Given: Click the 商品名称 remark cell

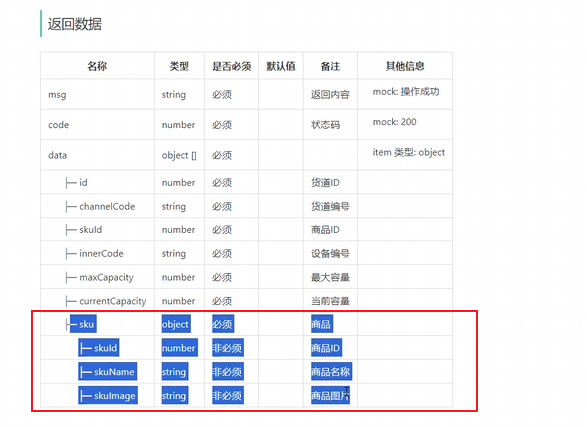Looking at the screenshot, I should [331, 372].
